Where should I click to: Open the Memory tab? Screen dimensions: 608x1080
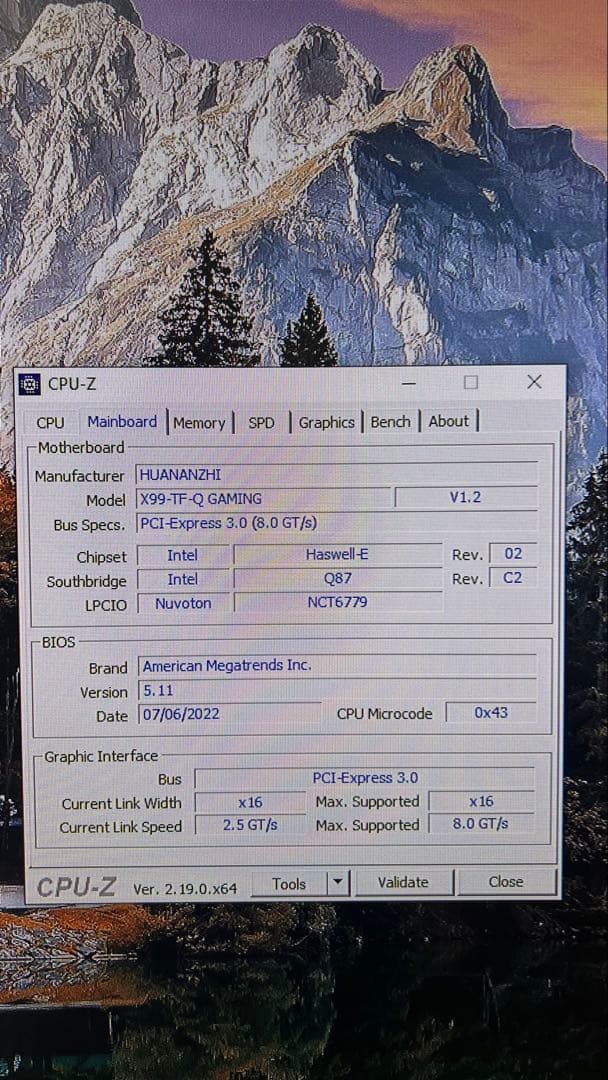click(199, 423)
